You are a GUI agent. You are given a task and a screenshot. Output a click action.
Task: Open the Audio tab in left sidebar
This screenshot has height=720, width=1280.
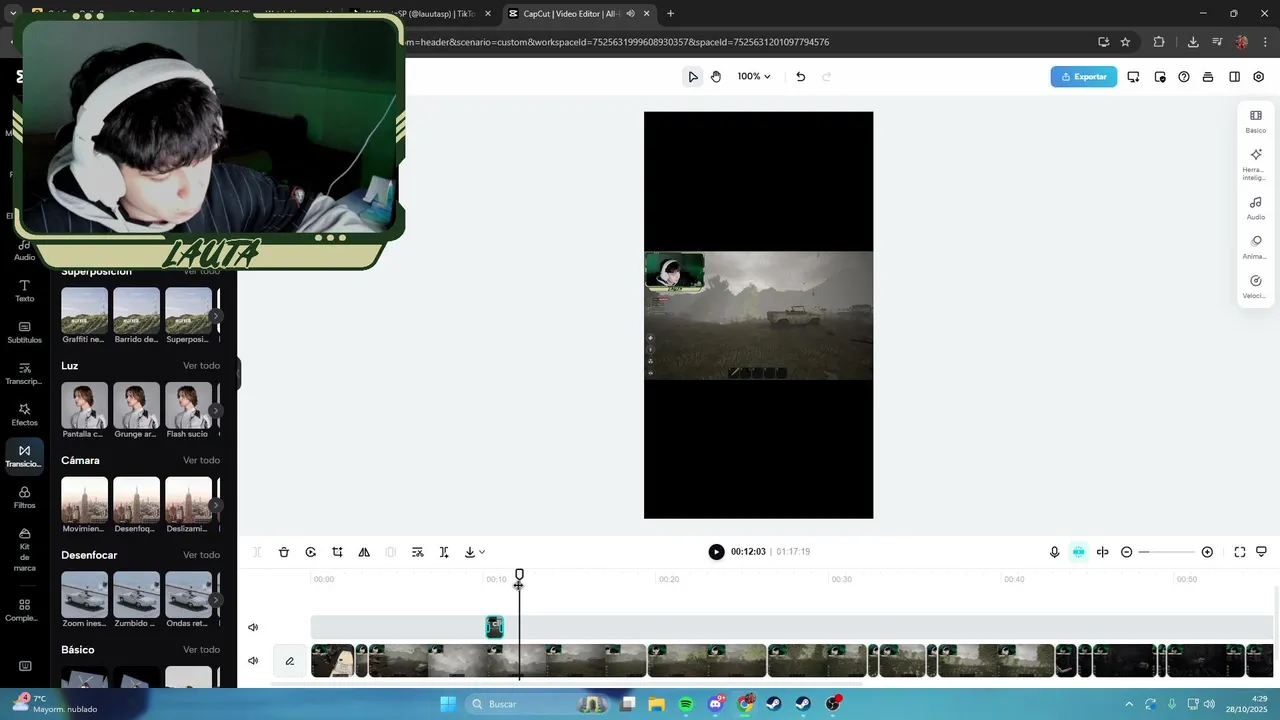[24, 251]
